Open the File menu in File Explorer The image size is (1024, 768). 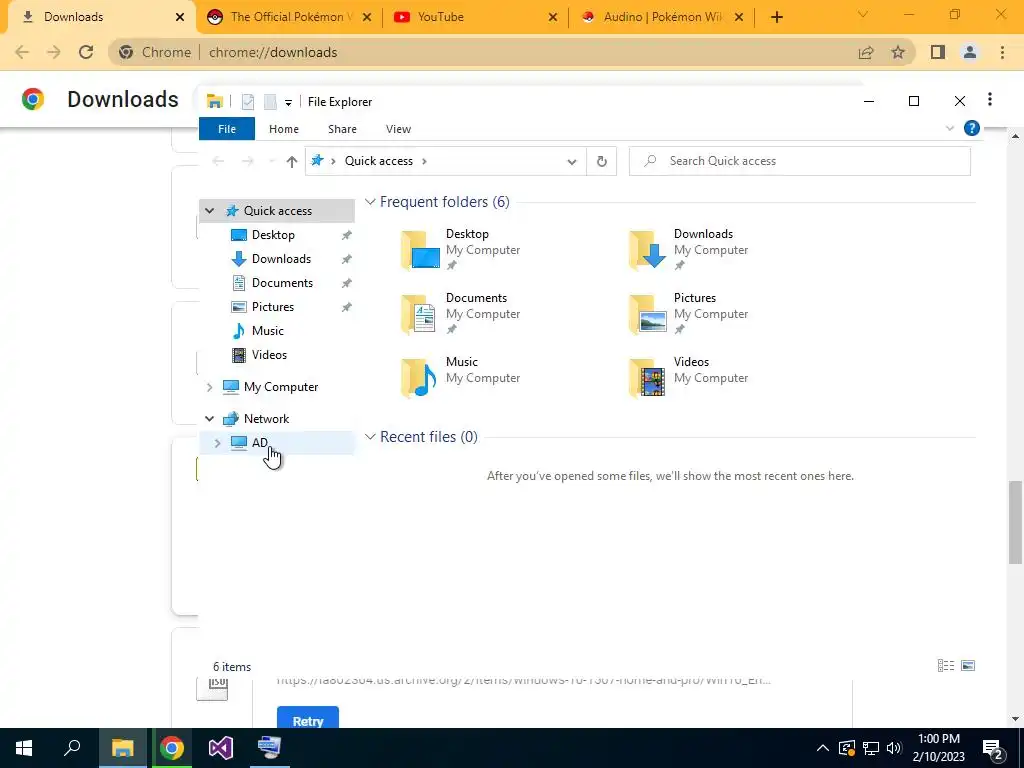click(x=227, y=129)
